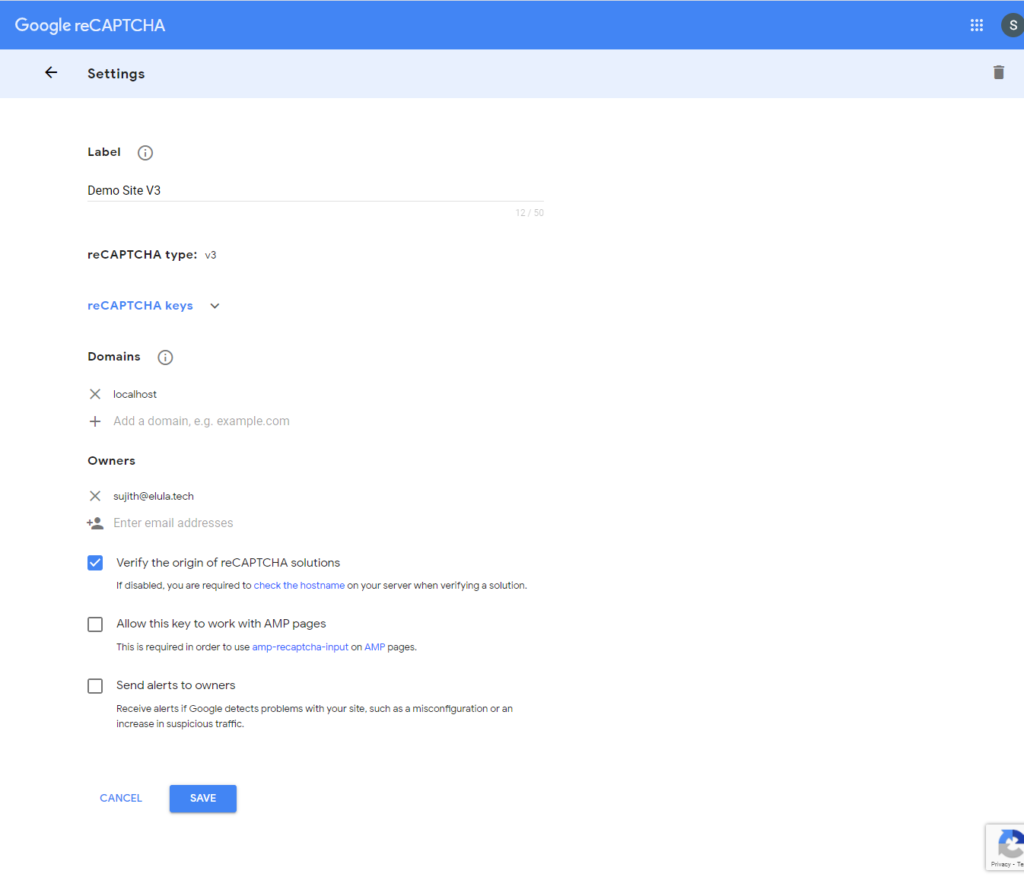Remove the localhost domain
Screen dimensions: 1024x877
pyautogui.click(x=95, y=394)
